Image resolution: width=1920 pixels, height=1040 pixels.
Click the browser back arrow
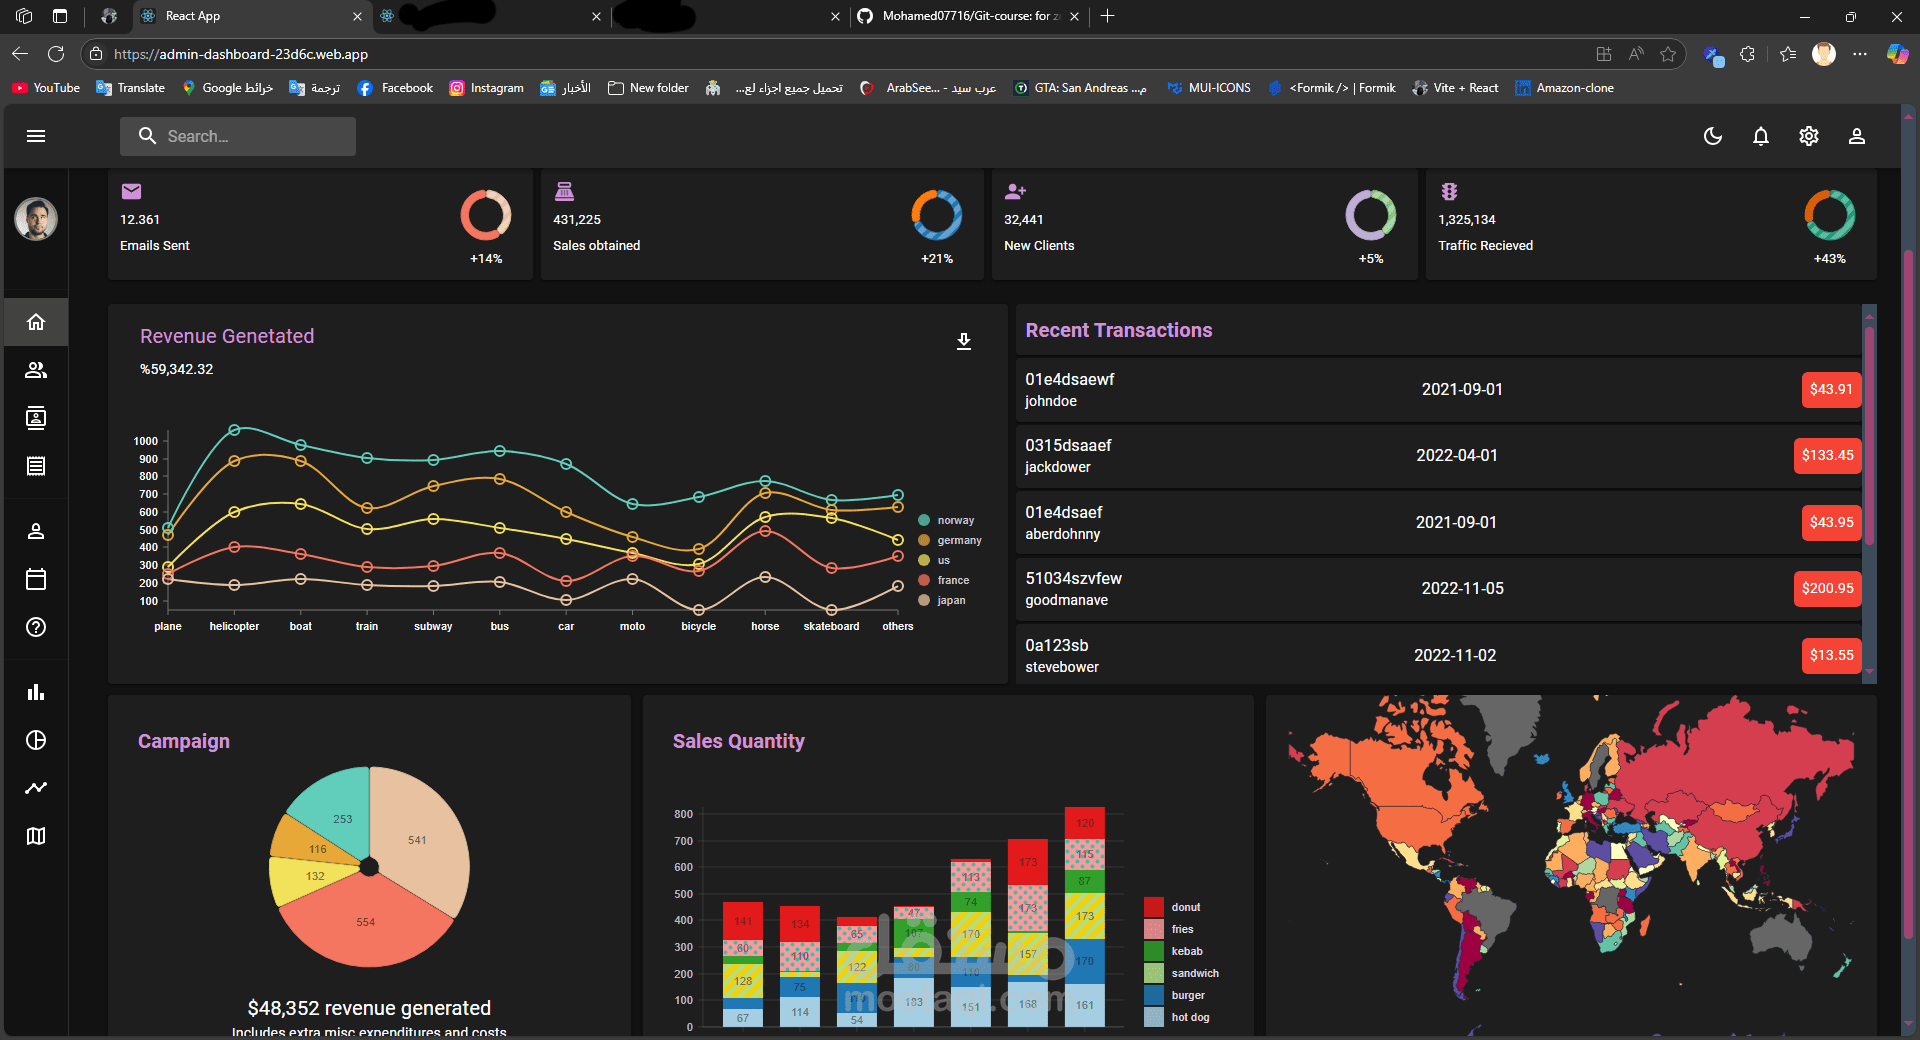[x=20, y=54]
